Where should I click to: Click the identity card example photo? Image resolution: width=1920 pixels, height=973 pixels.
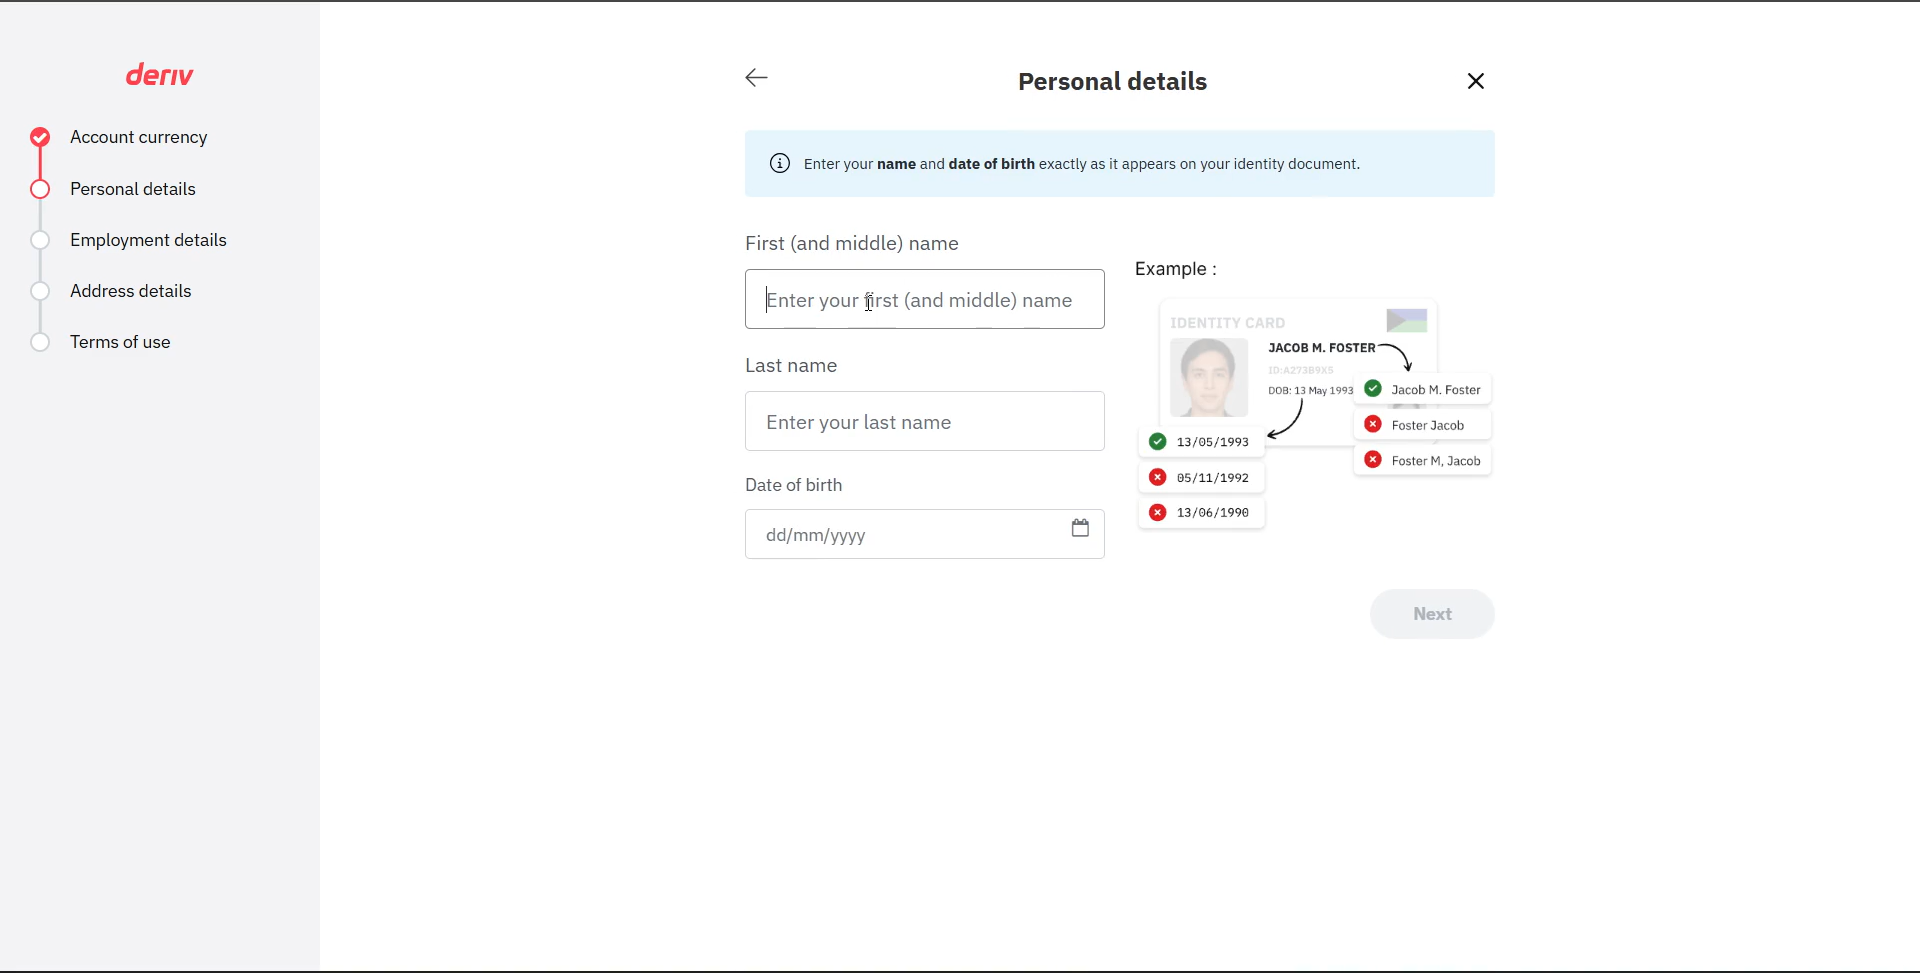1209,377
